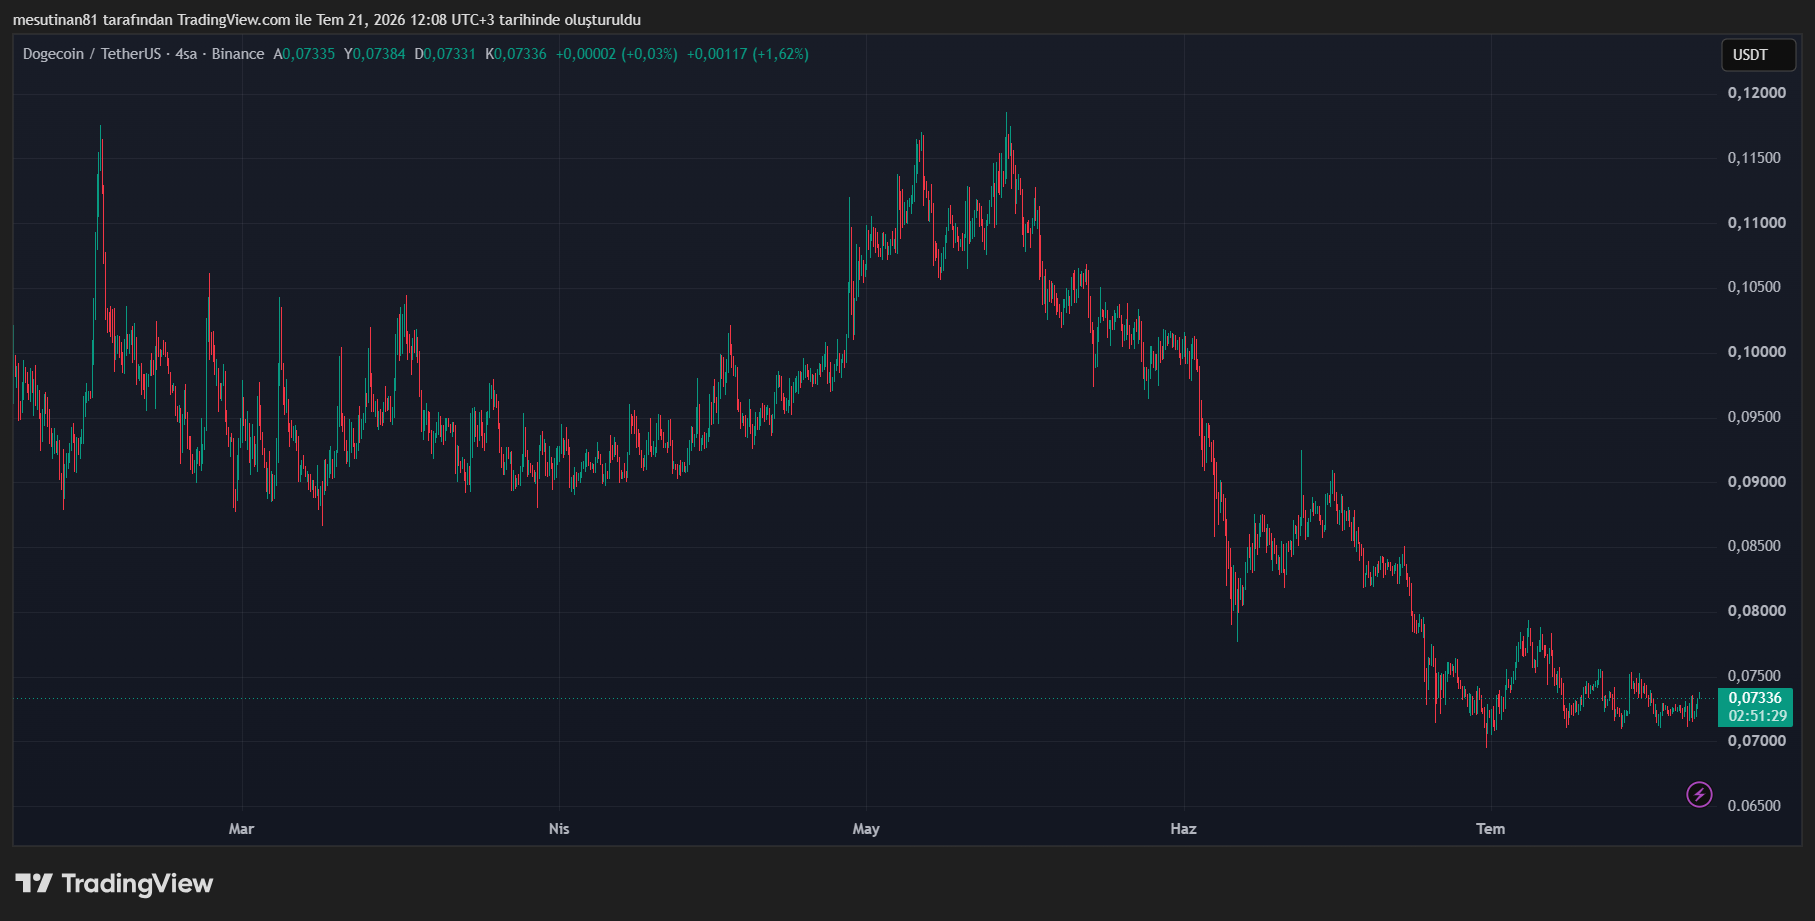Screen dimensions: 1815x921
Task: Click the purple lightning bolt icon
Action: point(1699,795)
